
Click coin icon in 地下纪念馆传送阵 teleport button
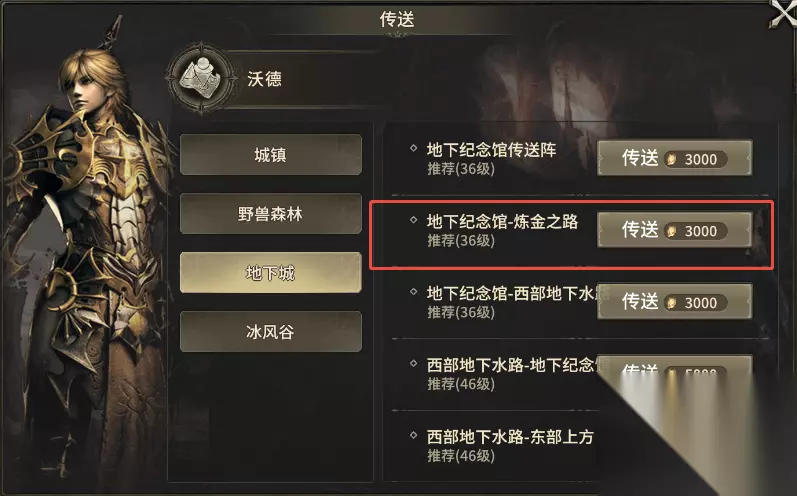coord(671,159)
